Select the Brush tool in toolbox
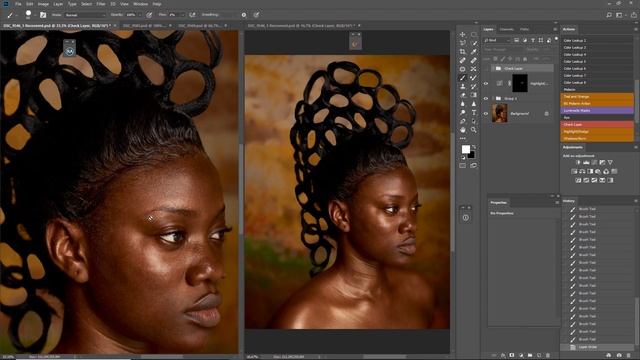This screenshot has height=360, width=640. click(x=462, y=78)
